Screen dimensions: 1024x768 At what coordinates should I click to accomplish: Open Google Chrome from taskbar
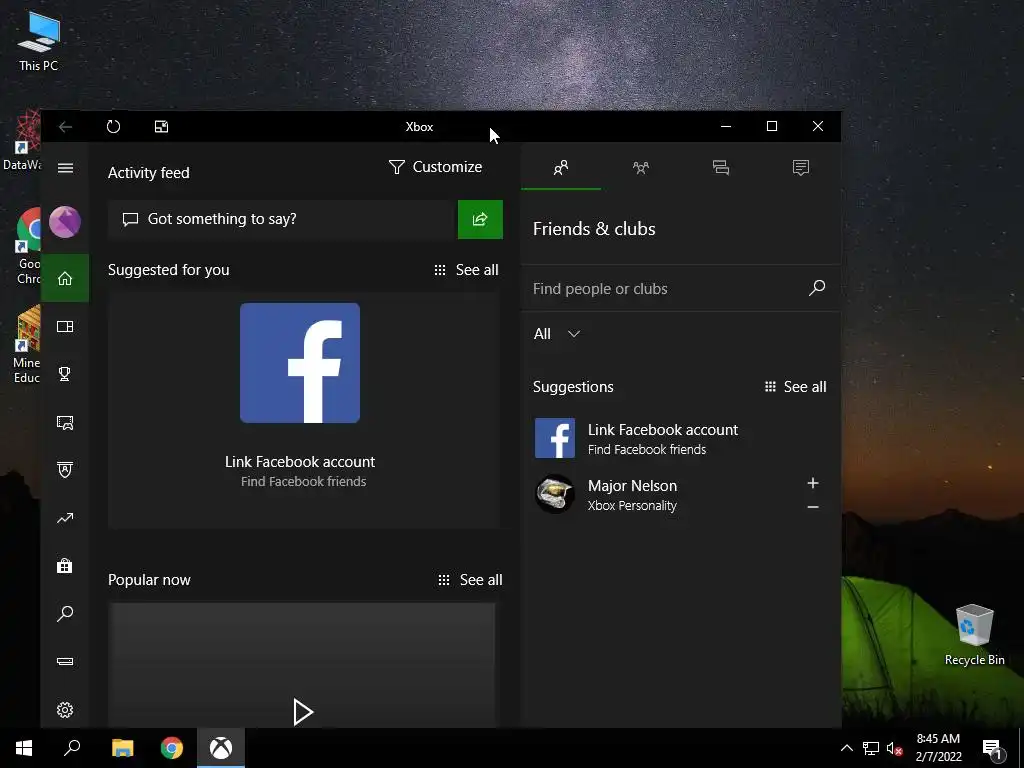point(172,748)
